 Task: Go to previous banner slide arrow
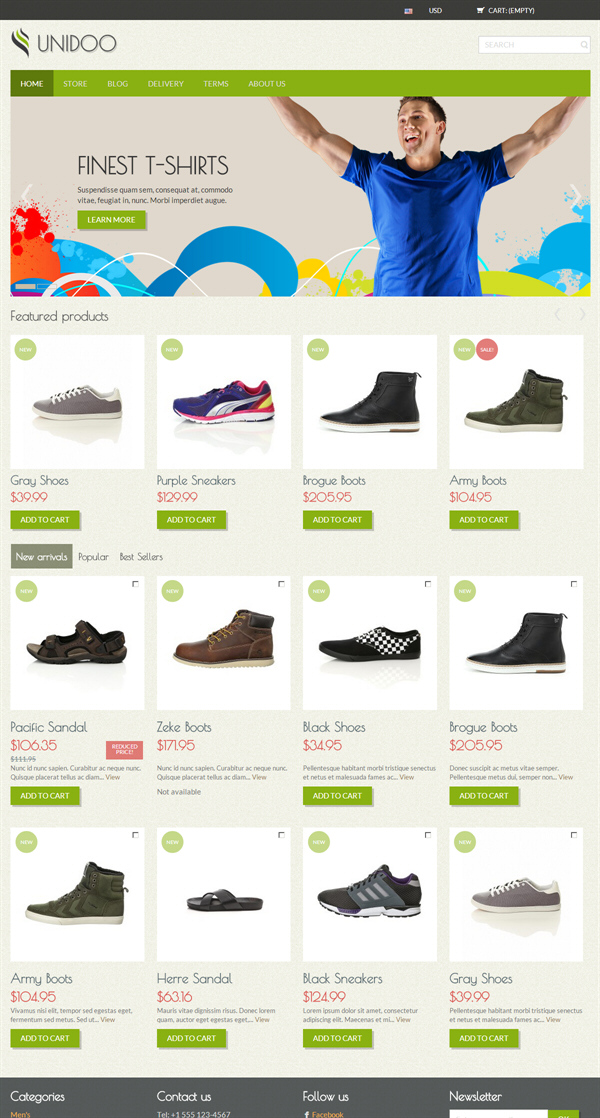(x=27, y=196)
